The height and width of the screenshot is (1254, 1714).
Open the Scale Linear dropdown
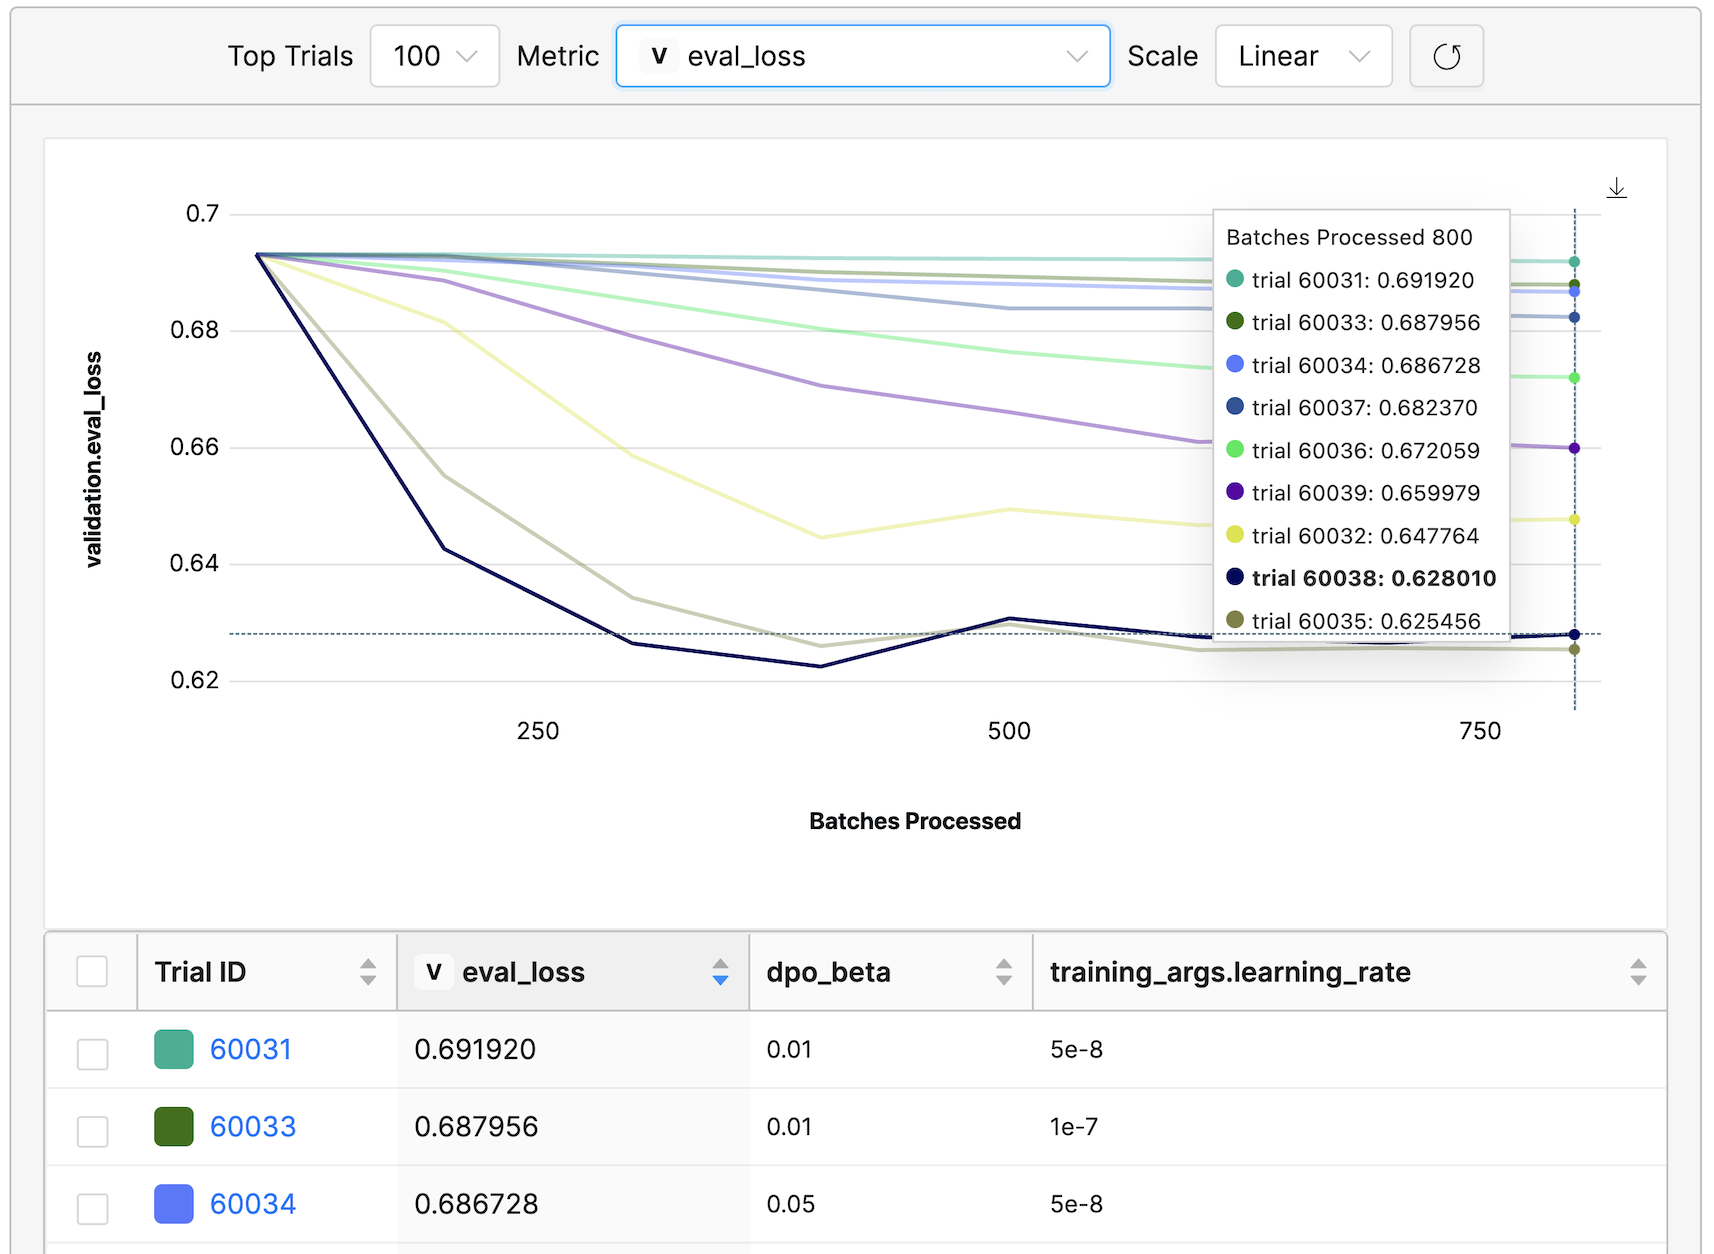coord(1304,56)
